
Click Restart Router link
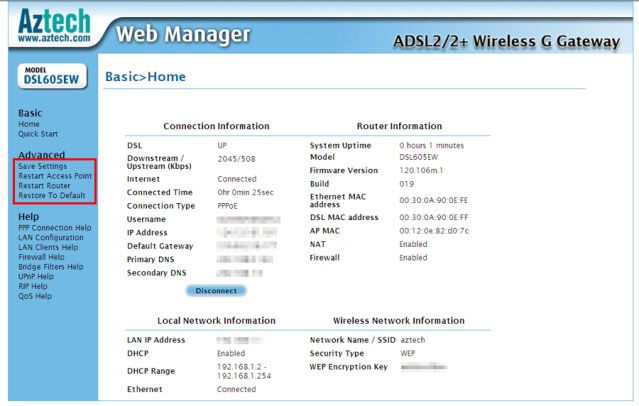point(44,186)
